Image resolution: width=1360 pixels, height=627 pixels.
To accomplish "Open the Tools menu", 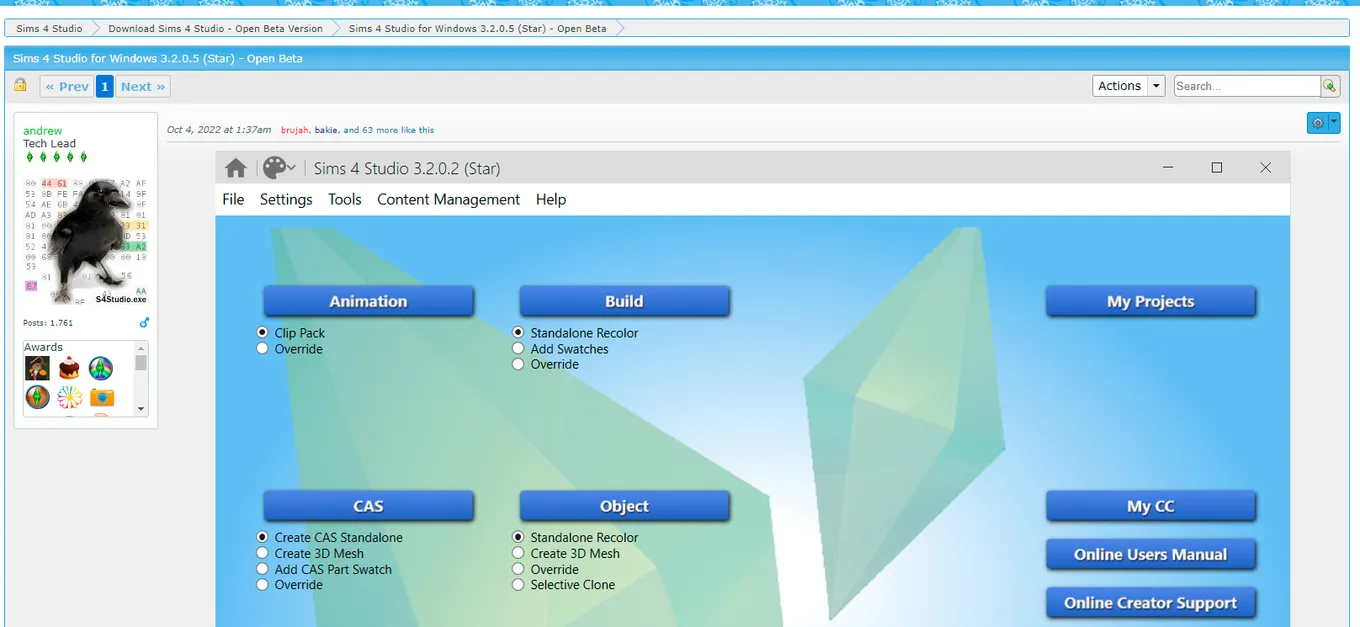I will pos(345,199).
